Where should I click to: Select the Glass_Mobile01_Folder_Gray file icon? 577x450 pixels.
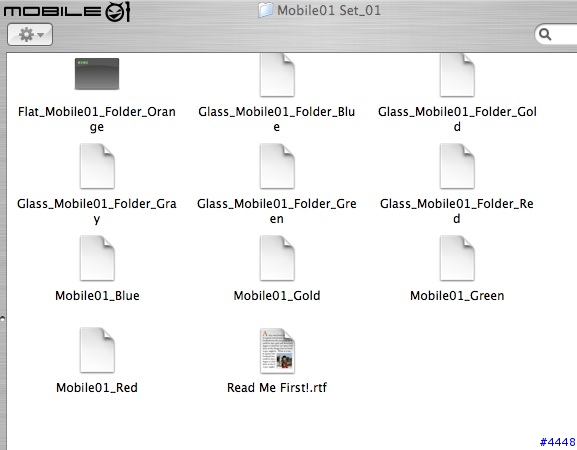pyautogui.click(x=97, y=166)
